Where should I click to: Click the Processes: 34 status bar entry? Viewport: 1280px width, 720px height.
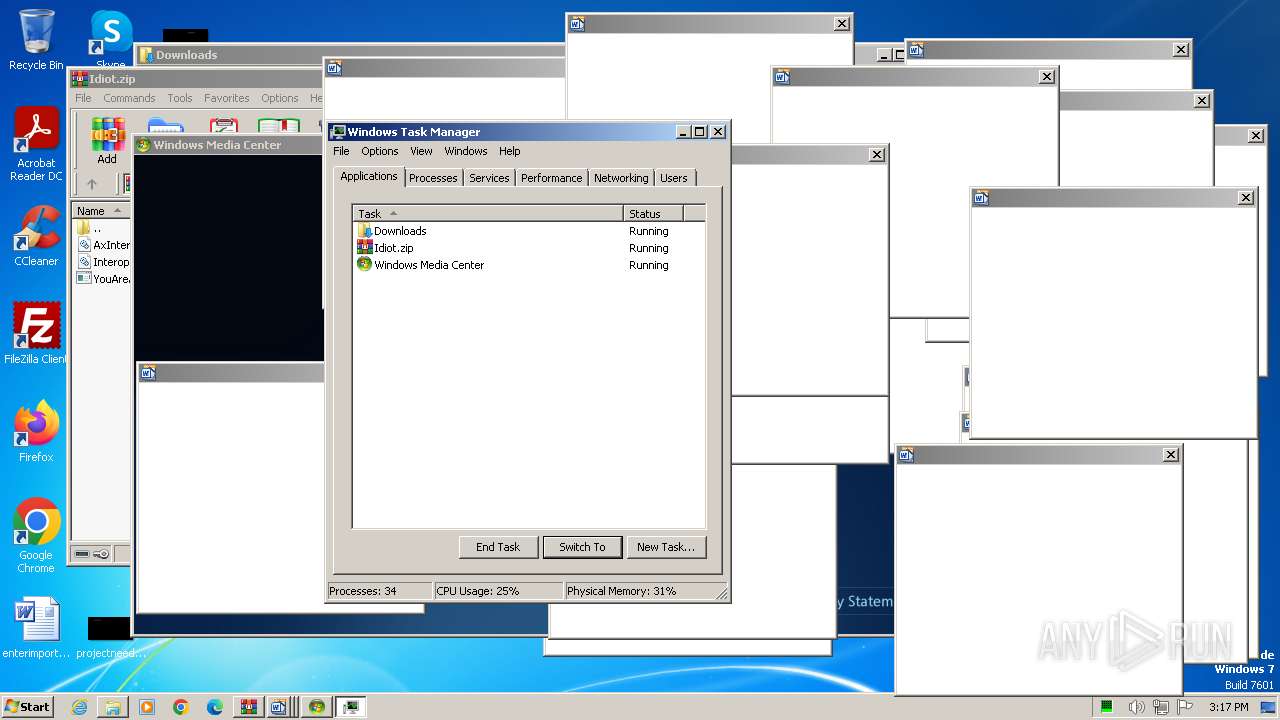(x=380, y=591)
